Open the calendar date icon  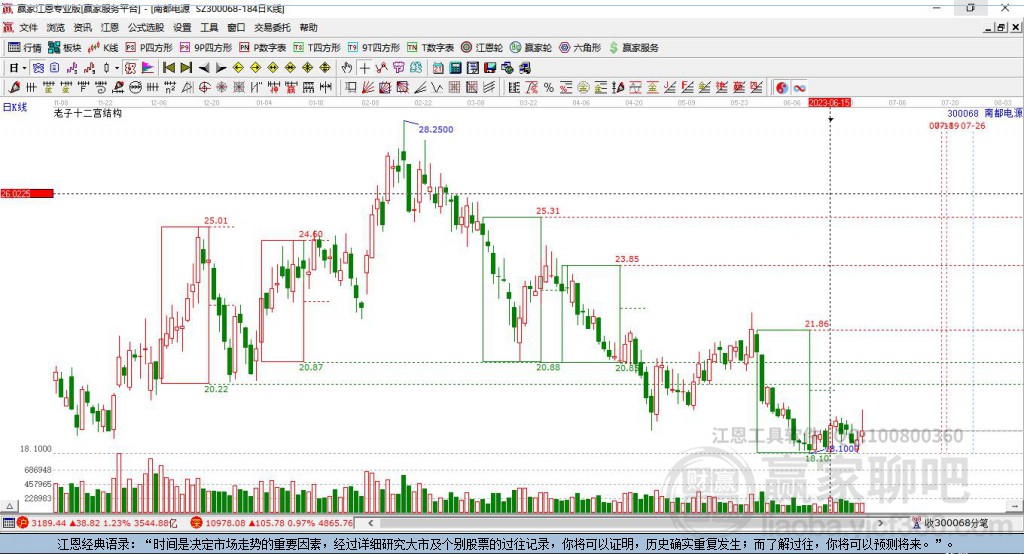pos(438,68)
